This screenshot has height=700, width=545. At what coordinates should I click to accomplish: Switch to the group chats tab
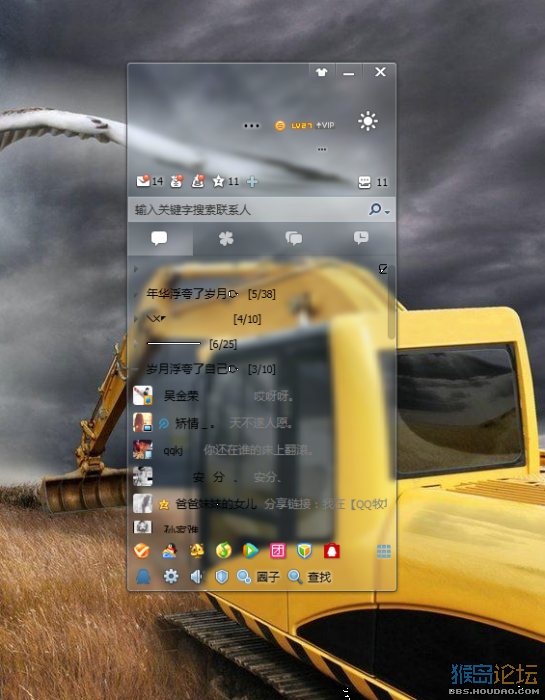294,238
